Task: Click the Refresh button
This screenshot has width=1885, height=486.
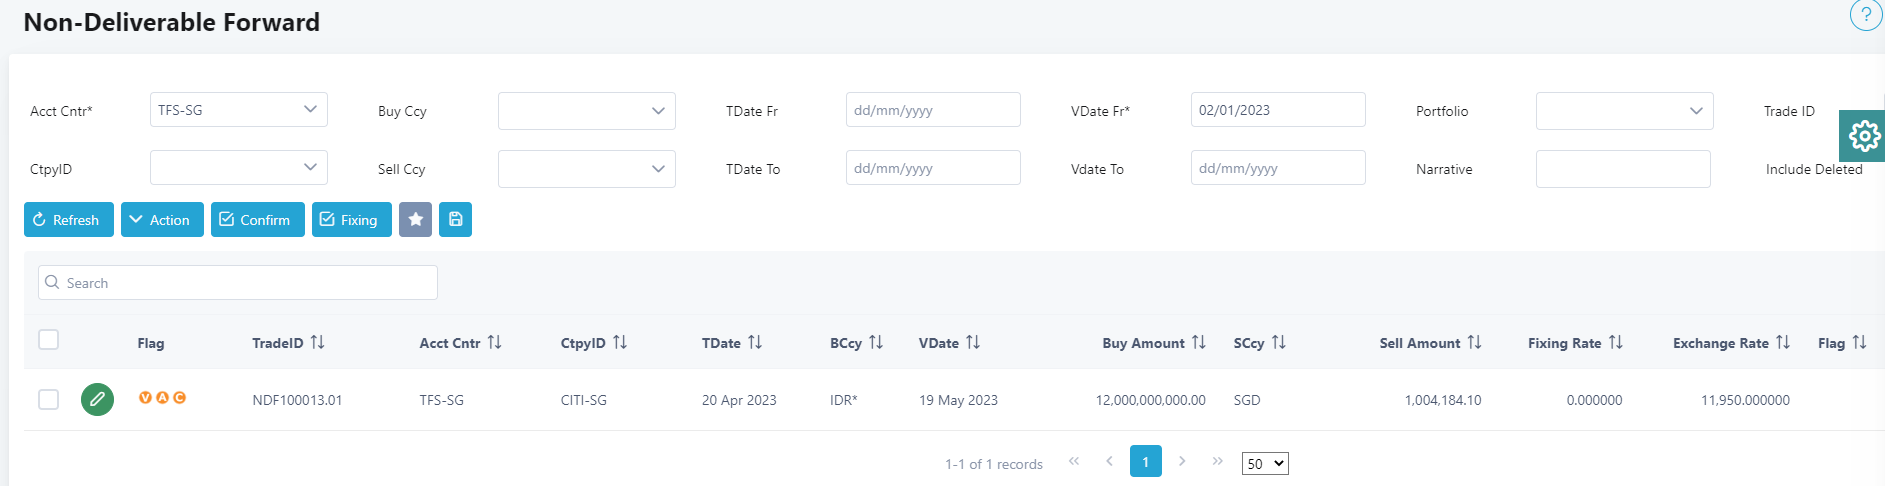Action: pos(68,220)
